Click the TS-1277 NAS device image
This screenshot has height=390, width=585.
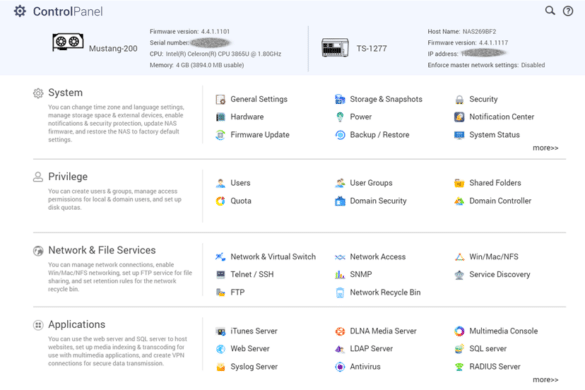335,48
